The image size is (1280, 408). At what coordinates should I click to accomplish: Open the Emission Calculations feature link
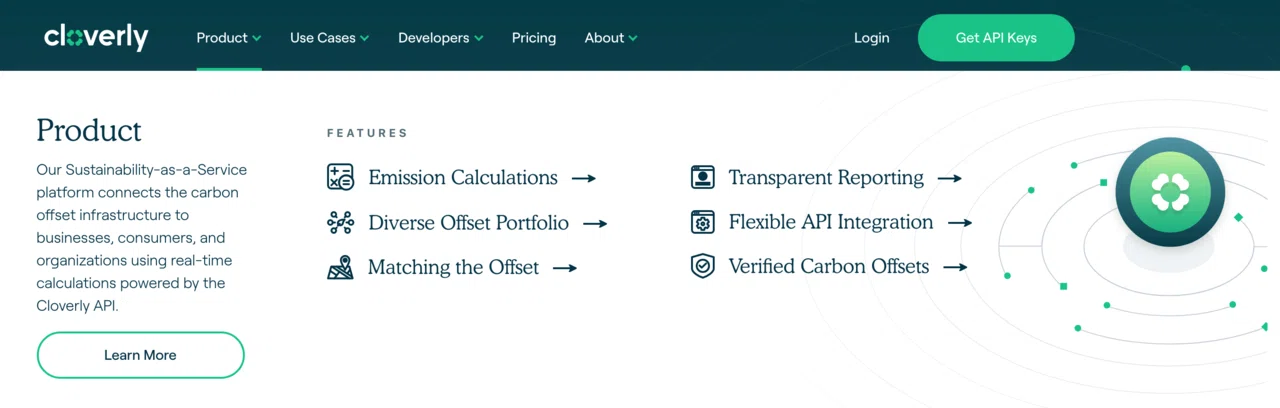point(463,178)
